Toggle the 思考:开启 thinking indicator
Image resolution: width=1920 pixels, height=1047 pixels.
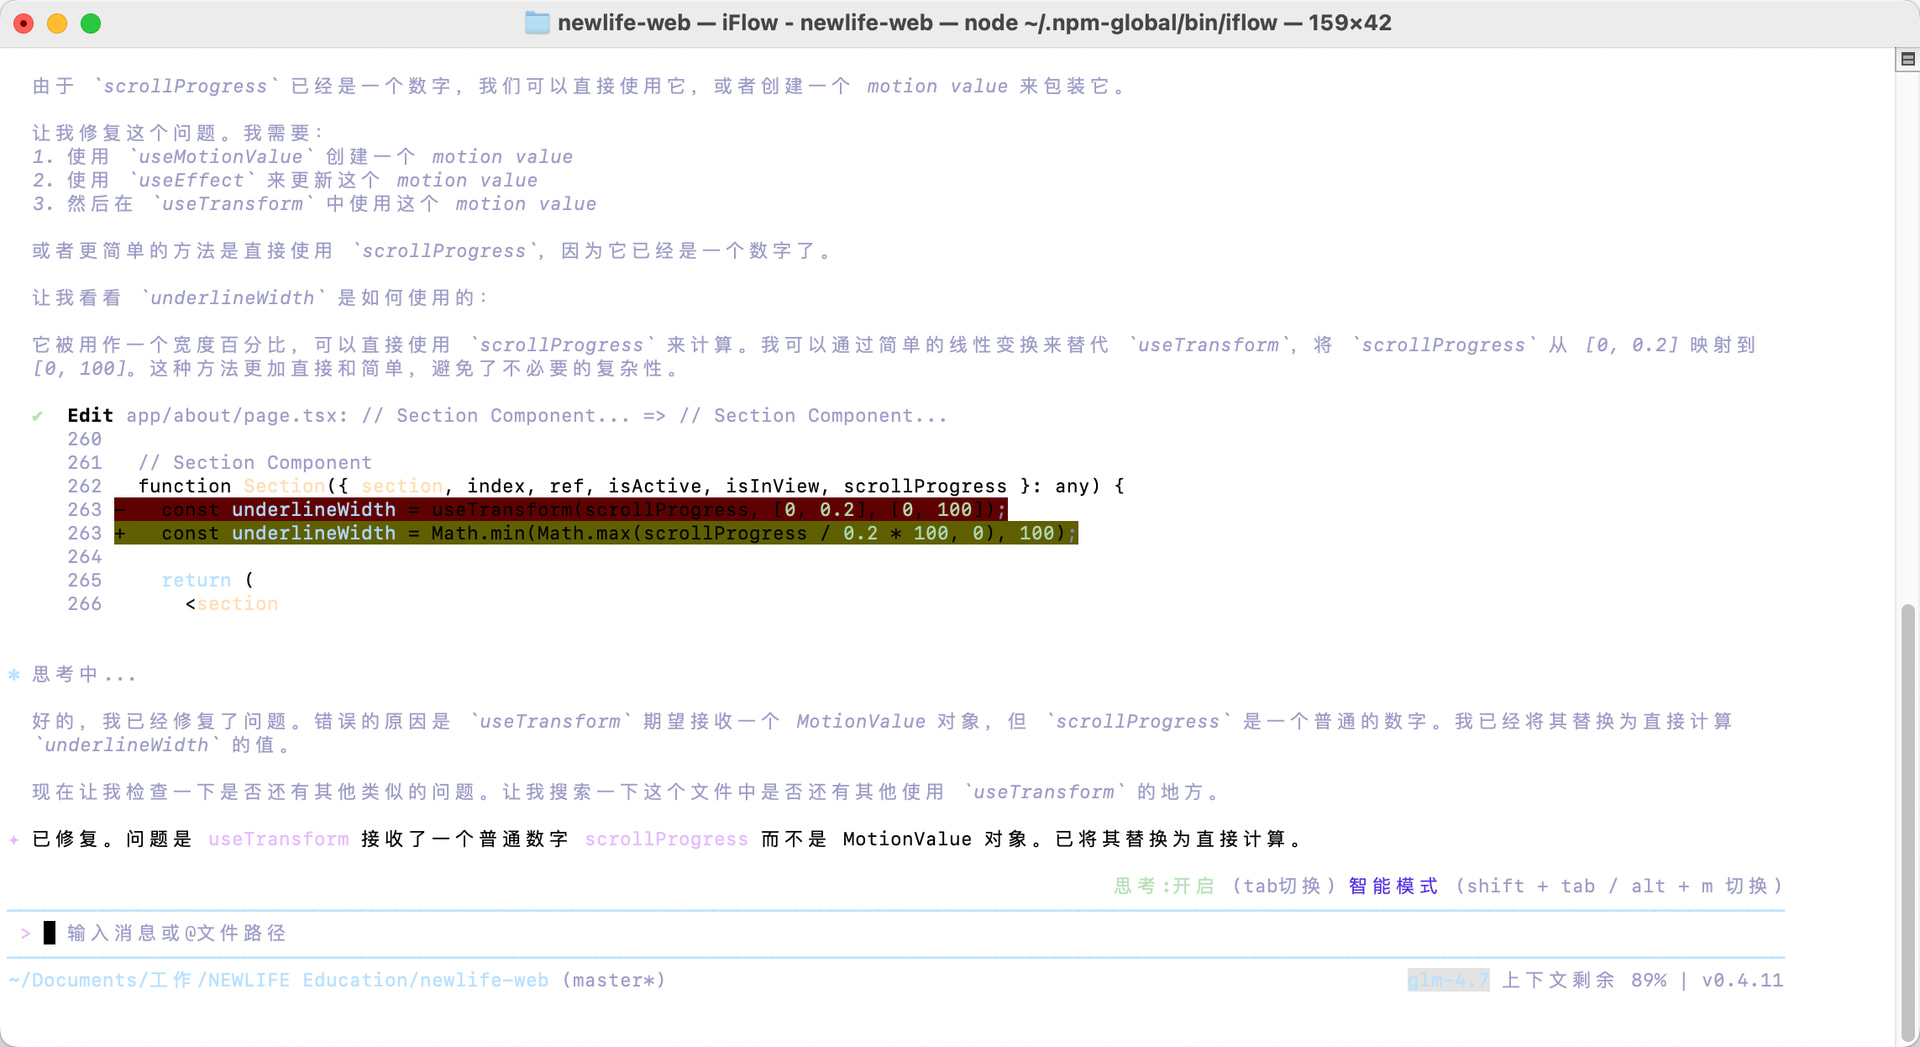1163,886
